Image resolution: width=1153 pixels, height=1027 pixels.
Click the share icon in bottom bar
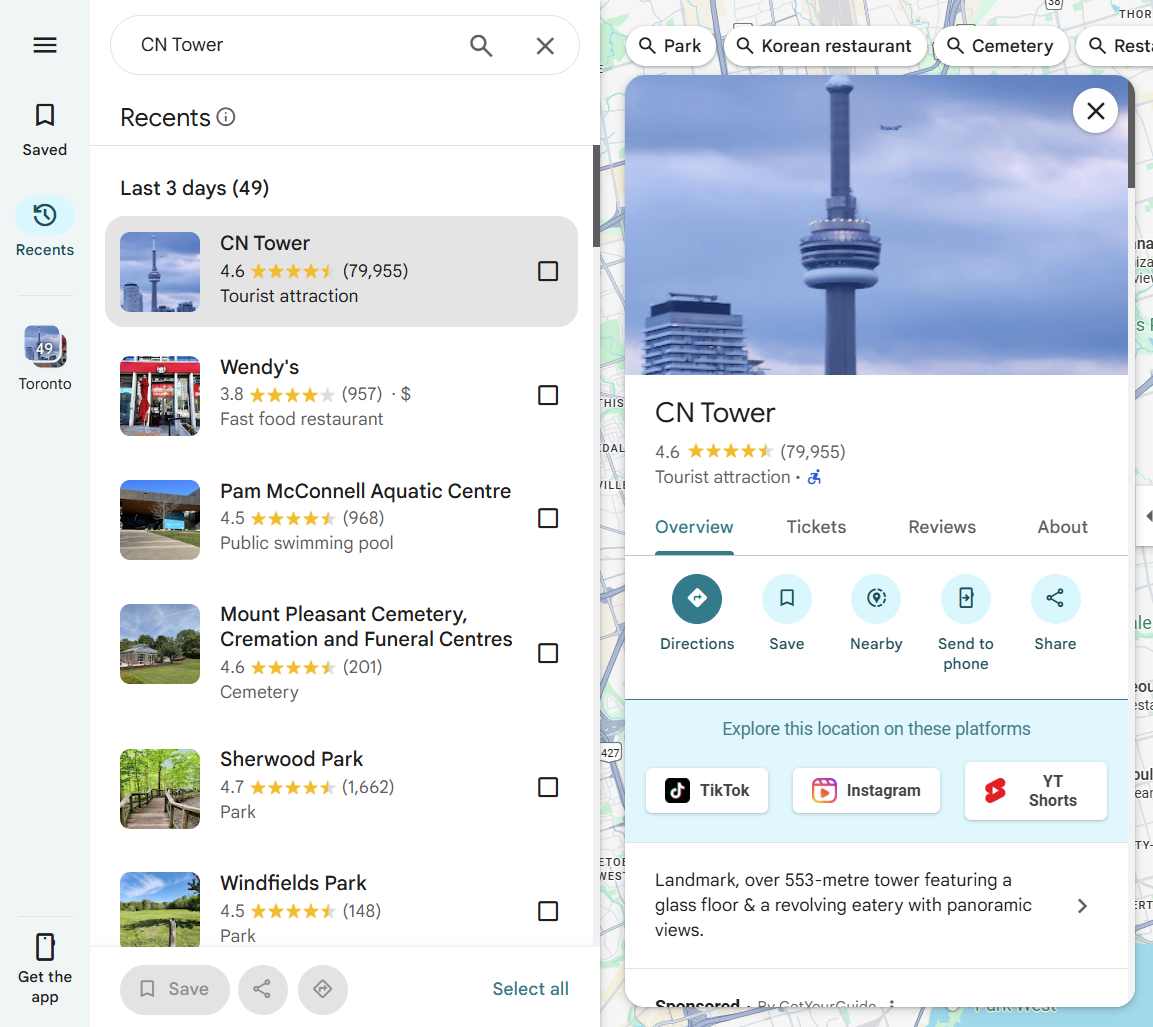click(x=263, y=989)
